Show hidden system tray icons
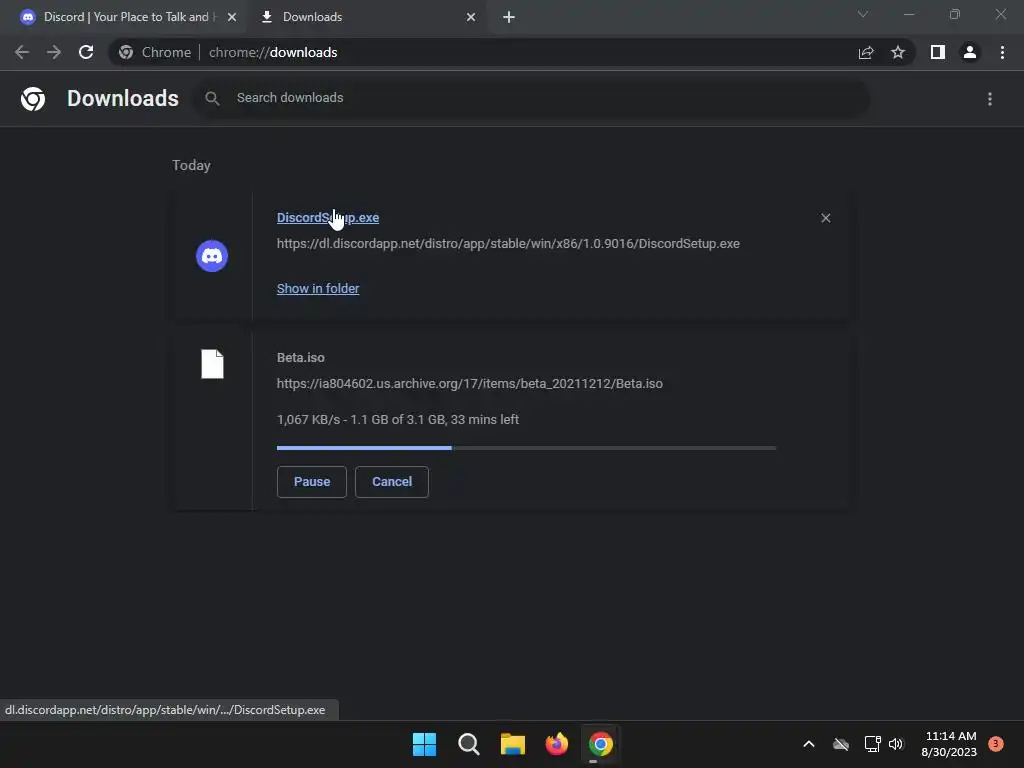The width and height of the screenshot is (1024, 768). pyautogui.click(x=808, y=744)
